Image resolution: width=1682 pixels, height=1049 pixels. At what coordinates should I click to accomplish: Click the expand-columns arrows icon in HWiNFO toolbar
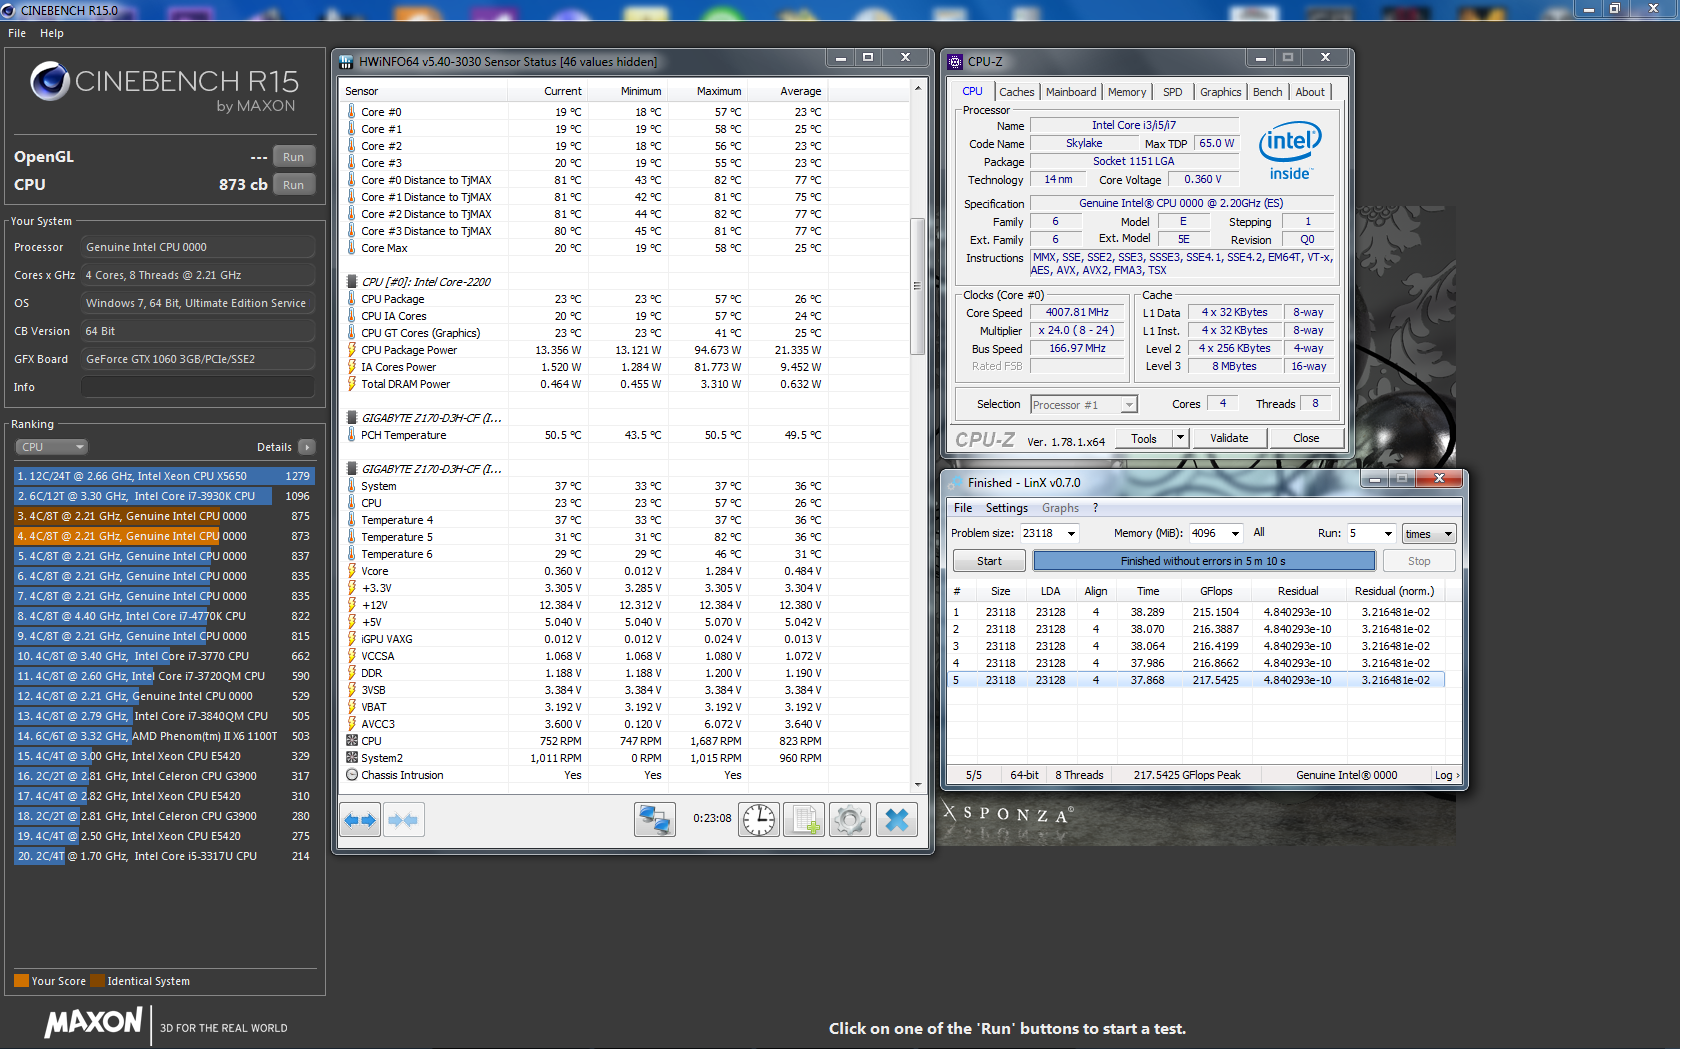point(360,820)
